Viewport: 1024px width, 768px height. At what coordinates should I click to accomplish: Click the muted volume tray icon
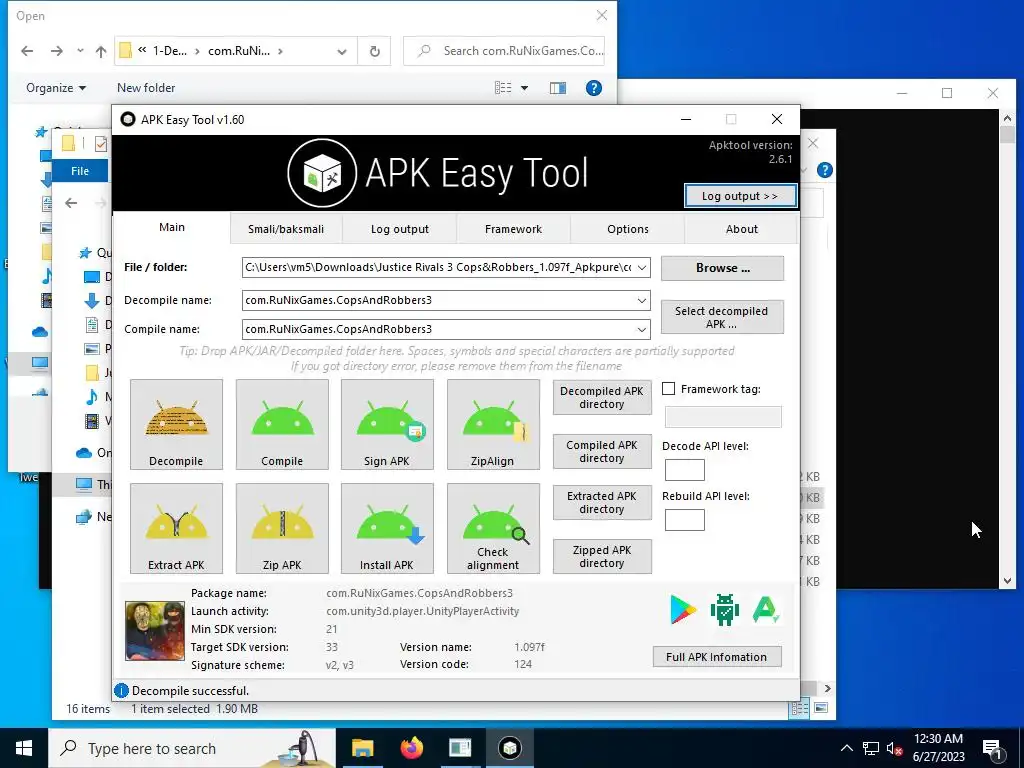click(895, 748)
